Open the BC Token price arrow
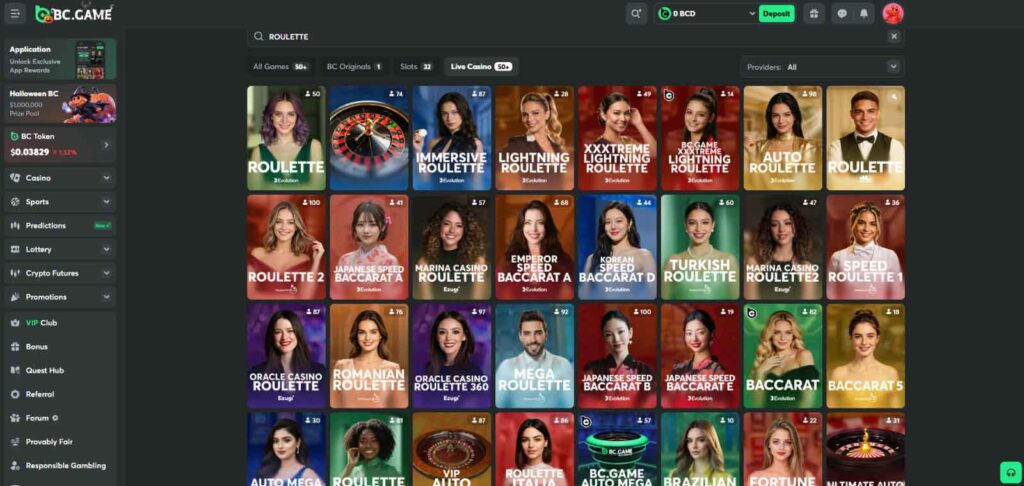Viewport: 1024px width, 486px height. point(106,145)
